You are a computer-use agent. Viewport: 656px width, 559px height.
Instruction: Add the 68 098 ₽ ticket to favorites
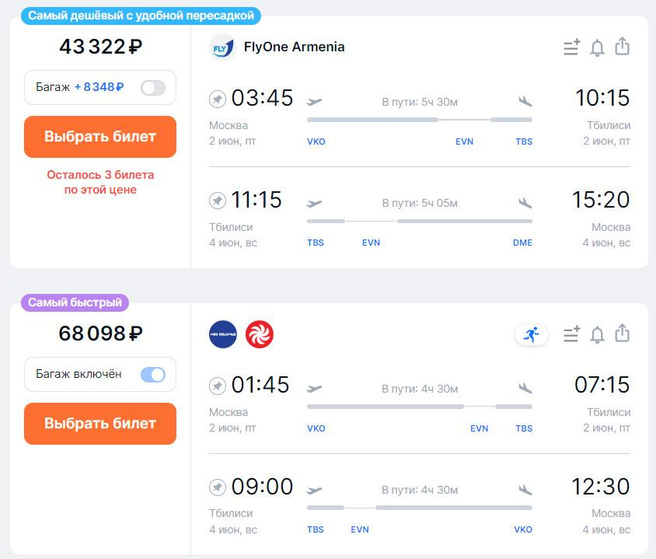tap(572, 335)
